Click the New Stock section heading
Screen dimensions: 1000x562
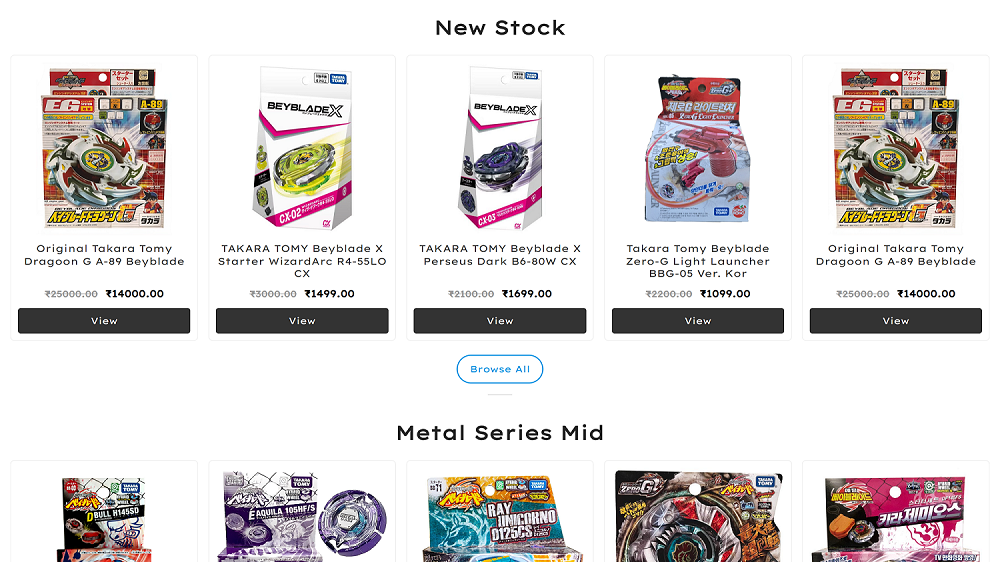(500, 28)
